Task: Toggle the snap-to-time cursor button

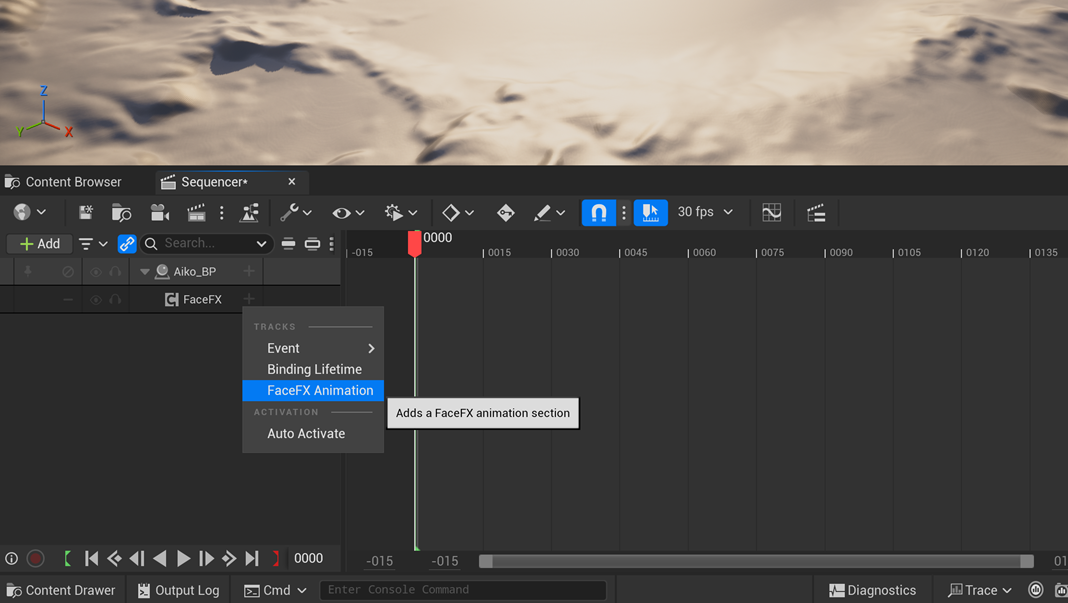Action: pyautogui.click(x=650, y=213)
